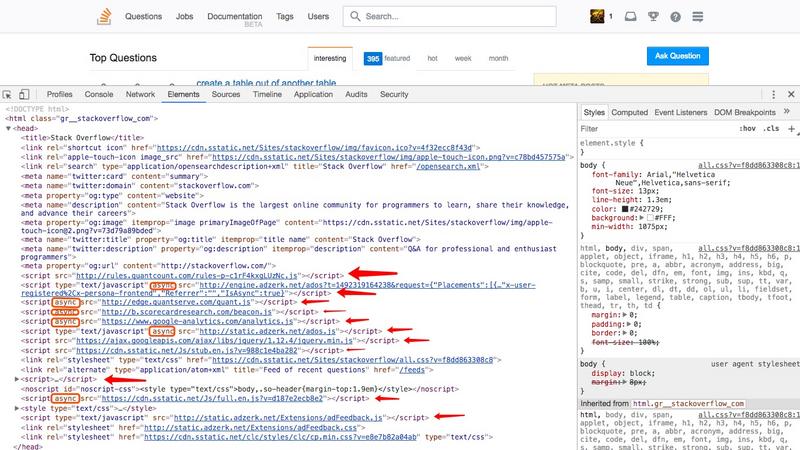Open the Jobs nav link
This screenshot has width=800, height=450.
(184, 16)
